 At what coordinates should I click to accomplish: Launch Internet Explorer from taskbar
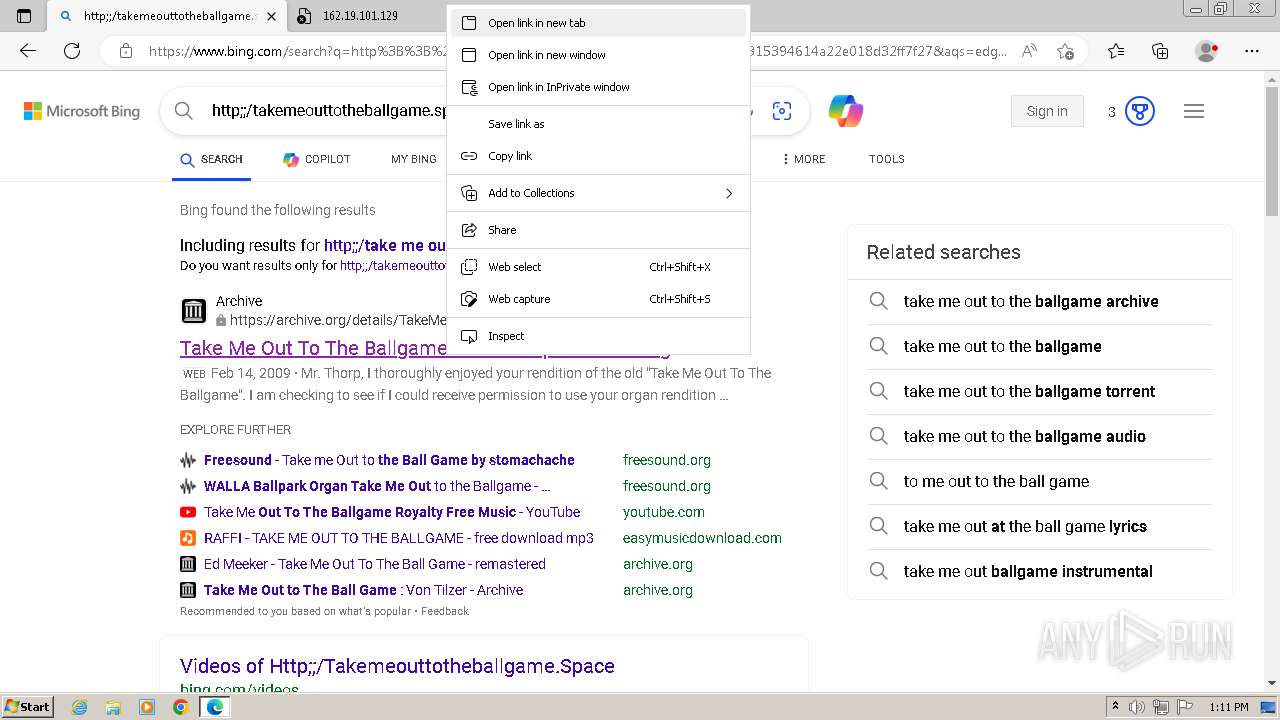coord(79,707)
